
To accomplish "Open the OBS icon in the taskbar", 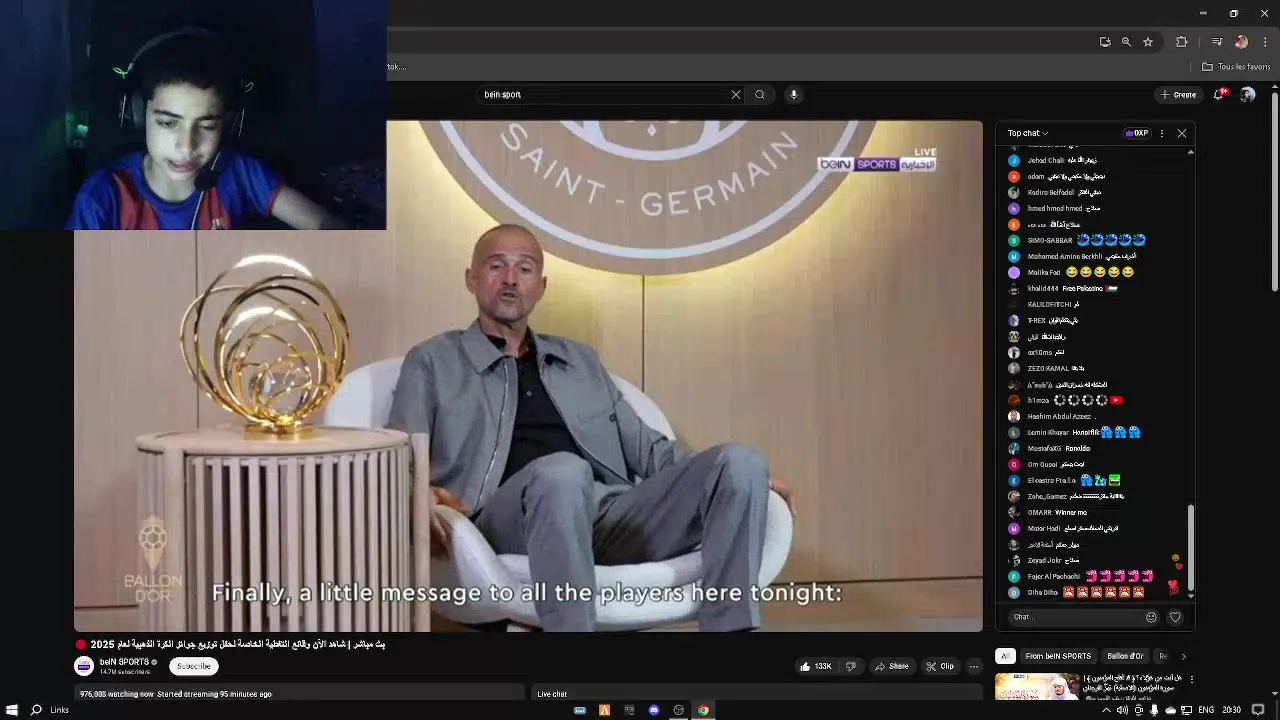I will point(679,710).
